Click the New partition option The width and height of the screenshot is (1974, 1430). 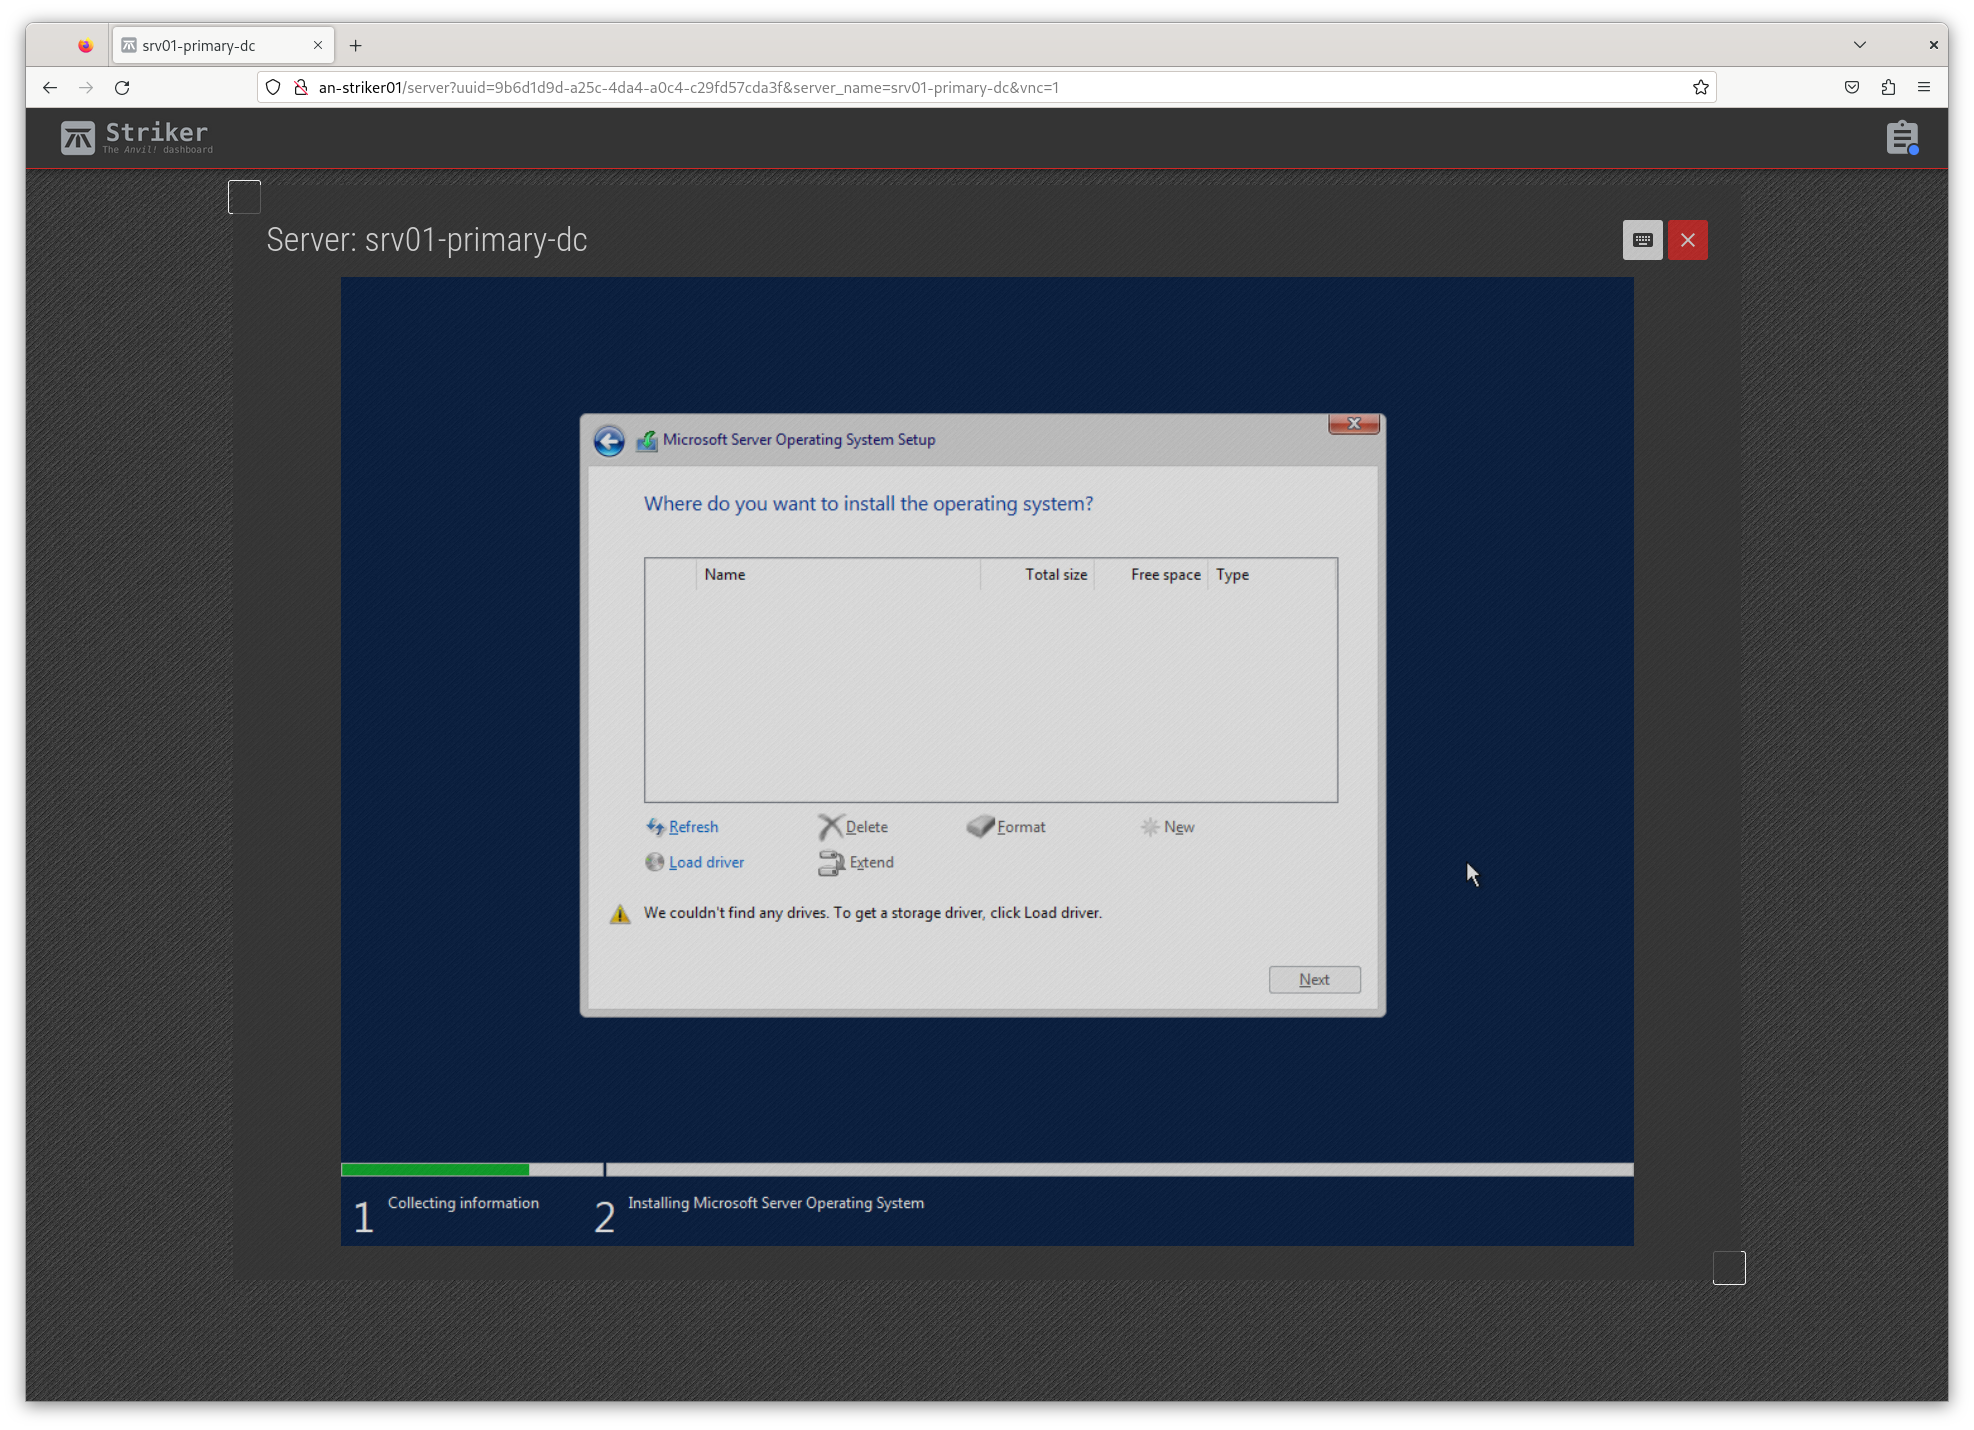tap(1179, 827)
